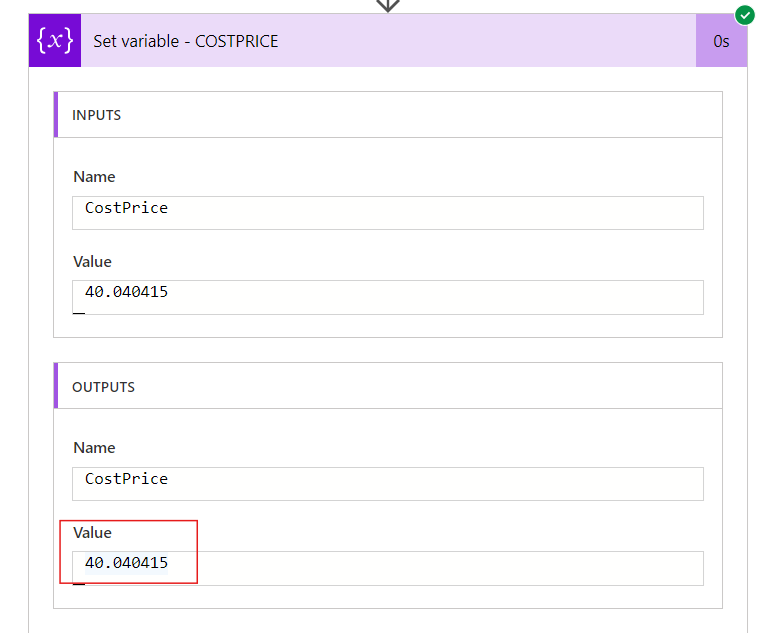Screen dimensions: 771x633
Task: Click the CostPrice text in outputs Name
Action: point(126,479)
